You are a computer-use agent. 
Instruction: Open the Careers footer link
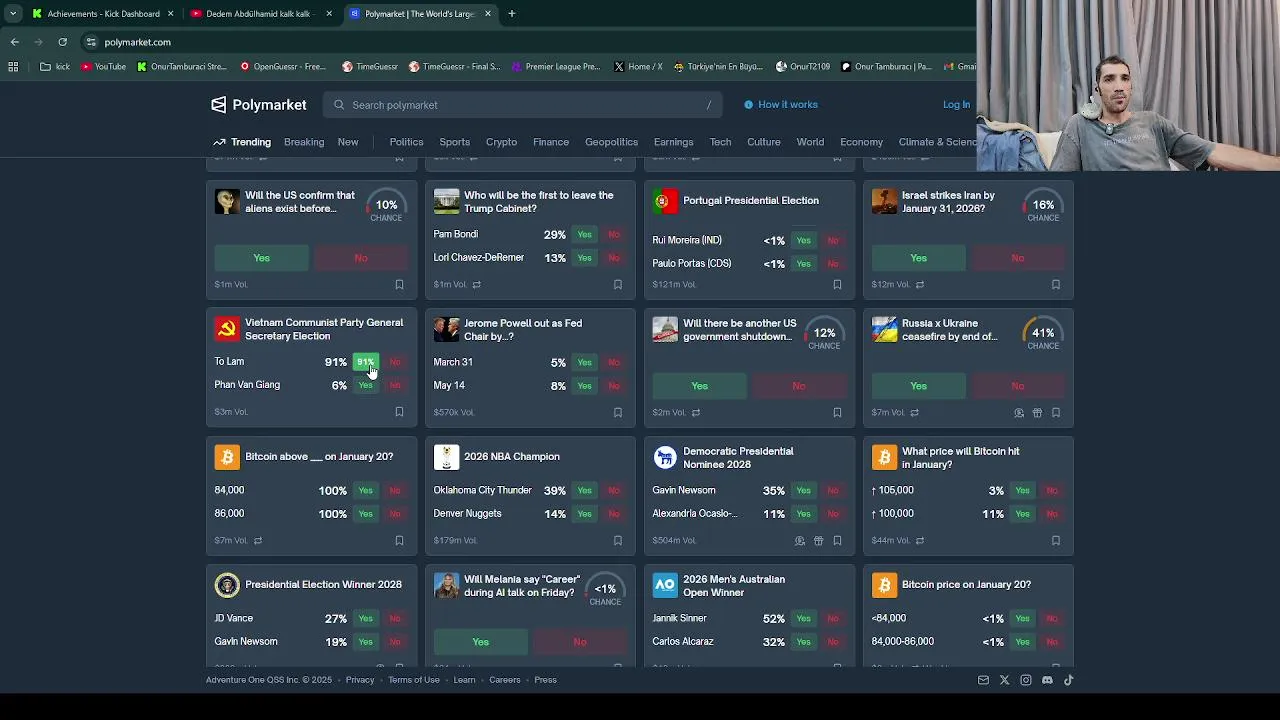[x=505, y=680]
